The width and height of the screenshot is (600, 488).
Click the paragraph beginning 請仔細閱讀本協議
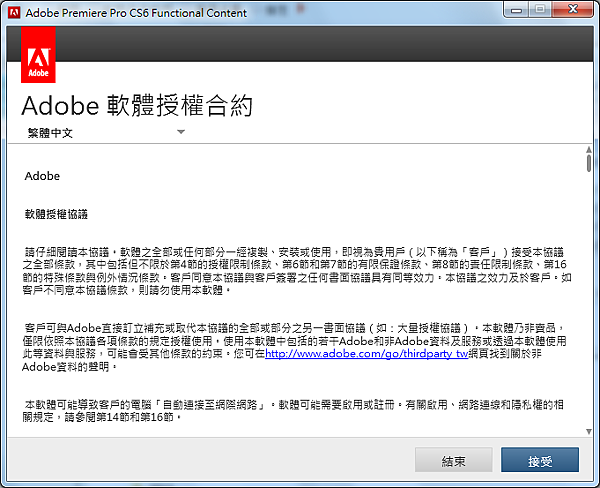(x=297, y=271)
